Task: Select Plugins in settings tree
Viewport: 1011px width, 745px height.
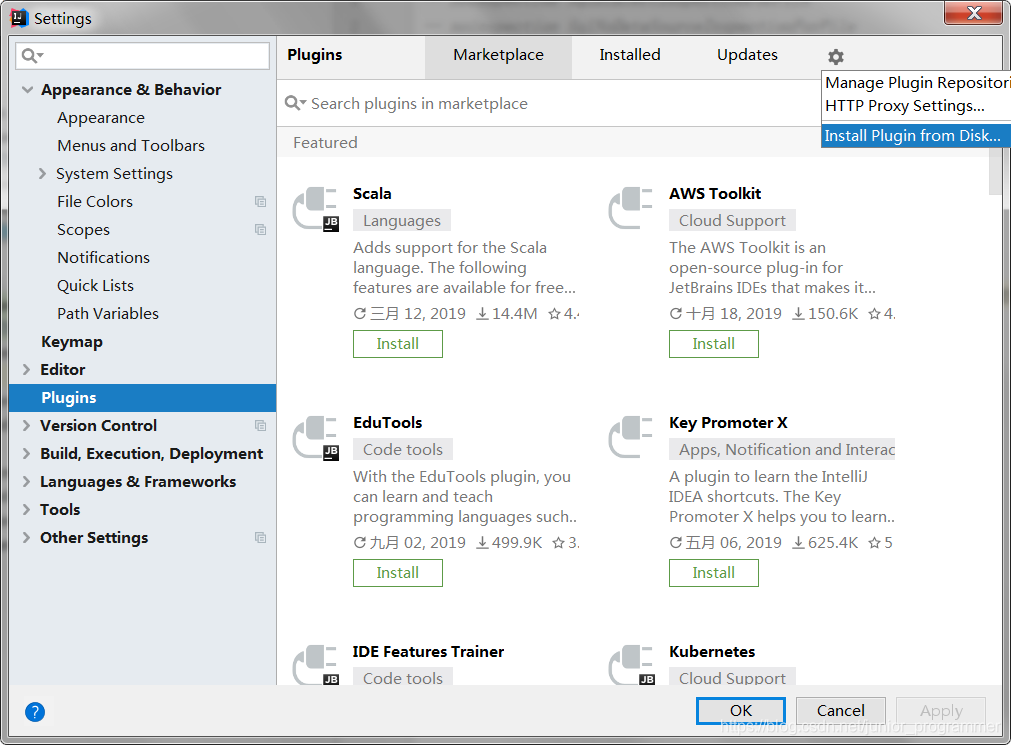Action: point(142,398)
